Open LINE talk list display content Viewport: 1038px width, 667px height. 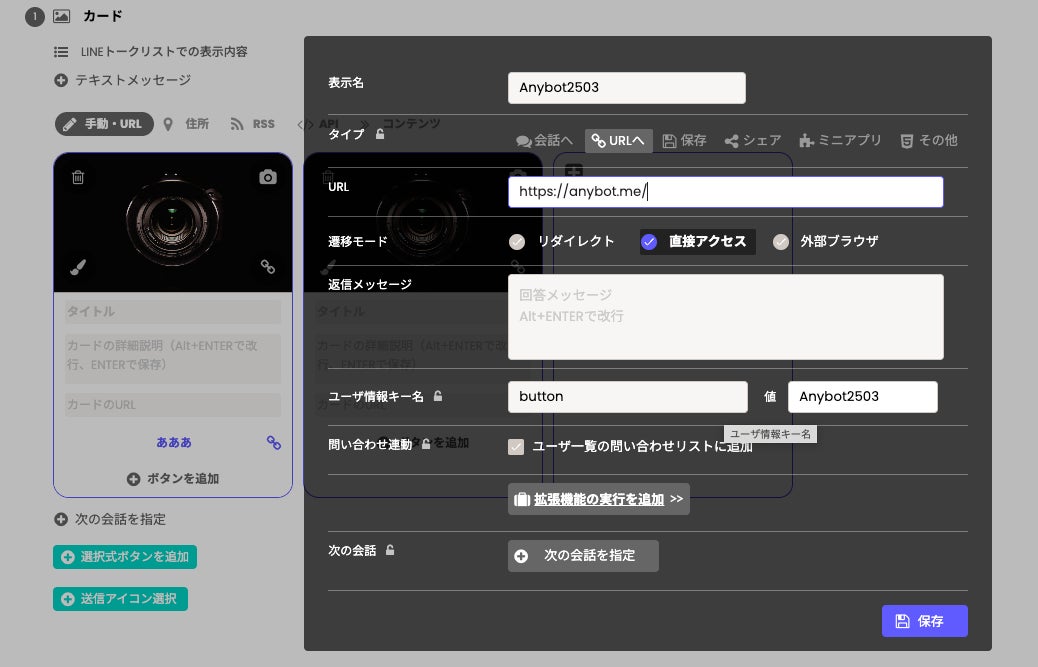[x=151, y=52]
